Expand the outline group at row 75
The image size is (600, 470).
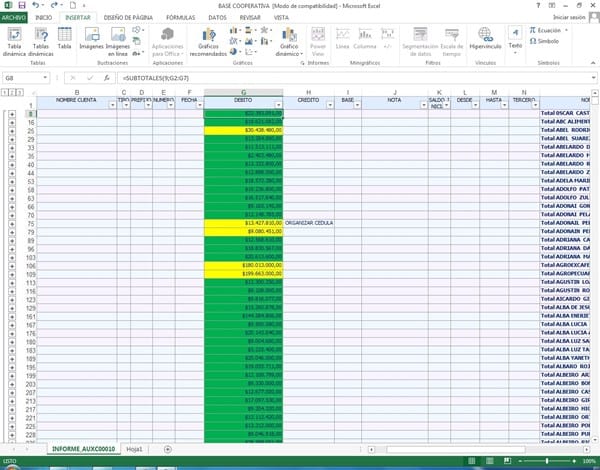tap(12, 223)
